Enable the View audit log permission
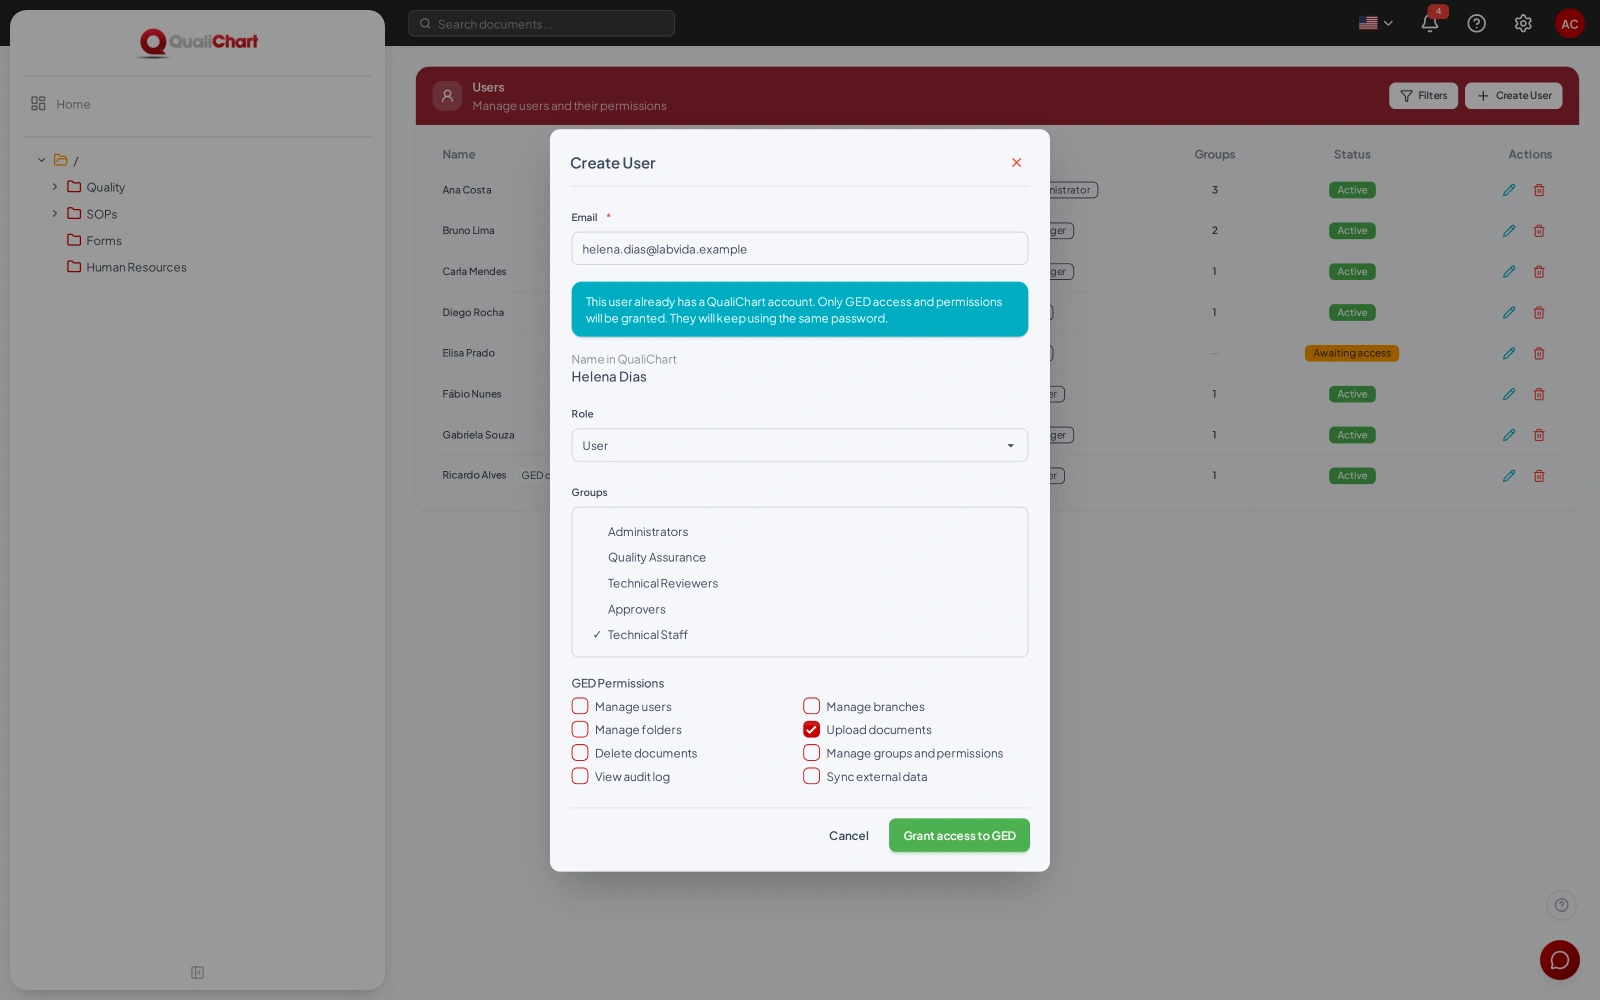The width and height of the screenshot is (1600, 1000). tap(580, 776)
